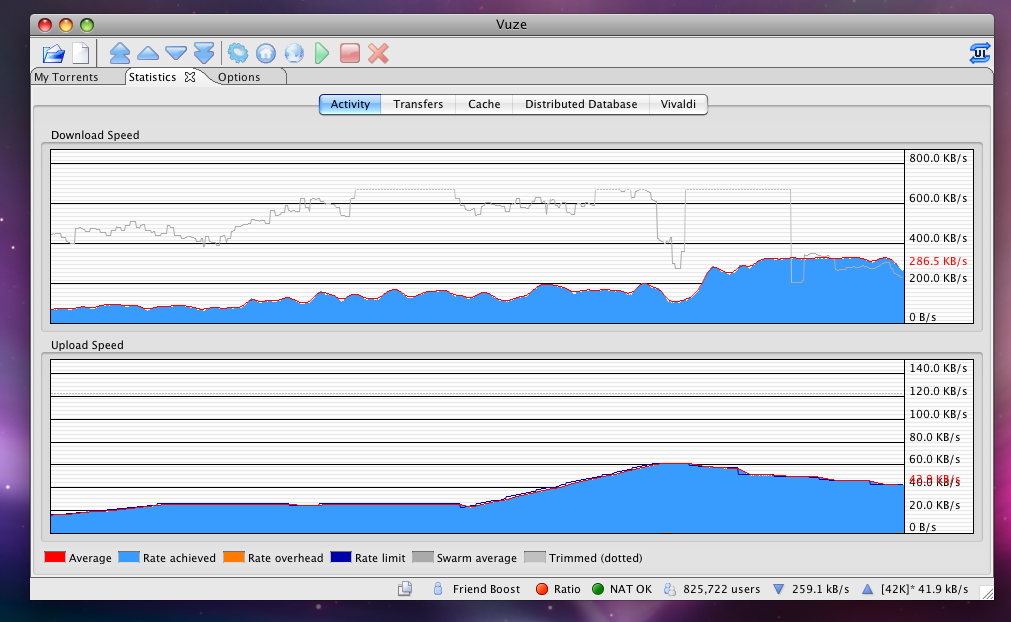Viewport: 1011px width, 622px height.
Task: Remove the torrent with red X icon
Action: [x=377, y=52]
